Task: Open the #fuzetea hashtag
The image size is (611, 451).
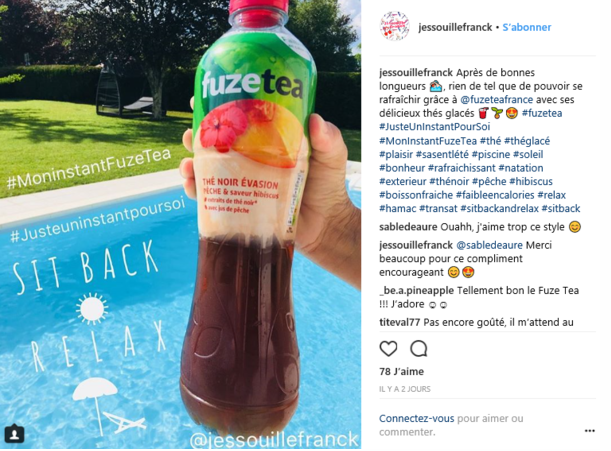Action: tap(542, 113)
